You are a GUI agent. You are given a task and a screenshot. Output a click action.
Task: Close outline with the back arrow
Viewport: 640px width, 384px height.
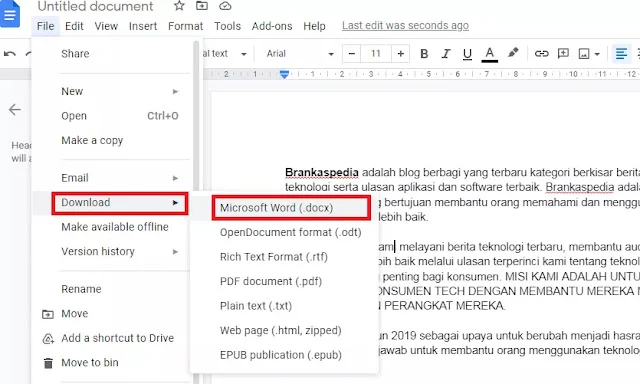click(15, 109)
